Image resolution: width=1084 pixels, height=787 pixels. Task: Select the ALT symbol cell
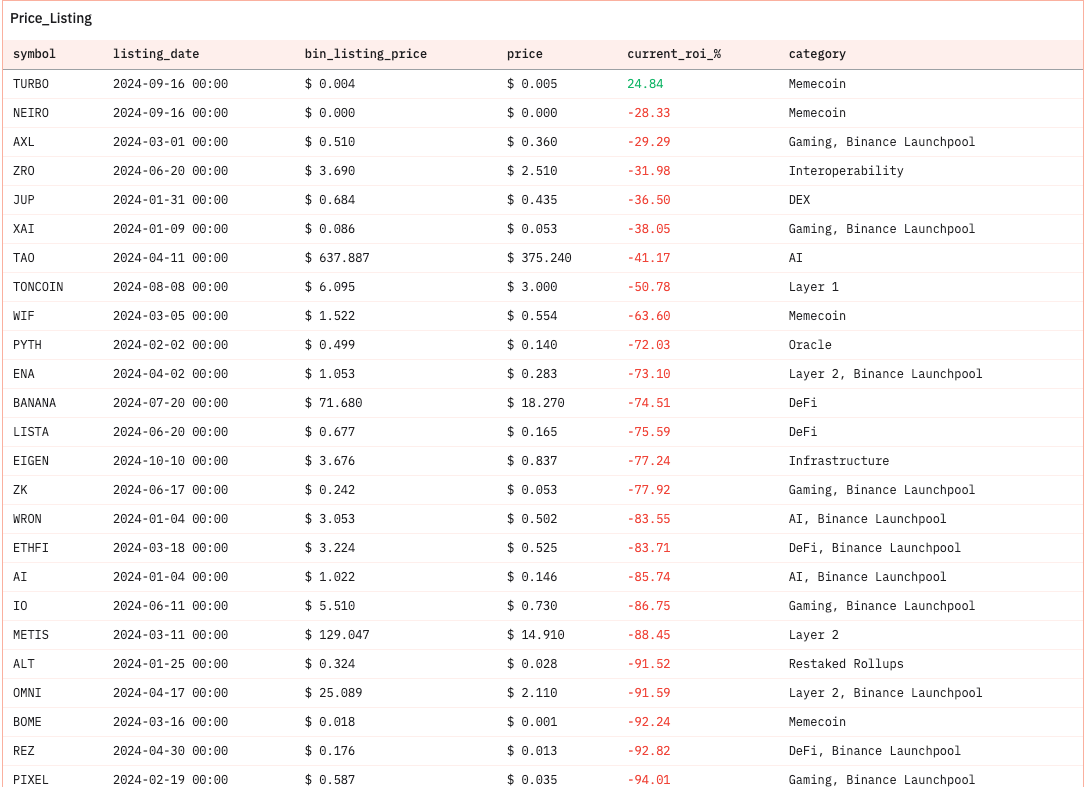[x=24, y=665]
